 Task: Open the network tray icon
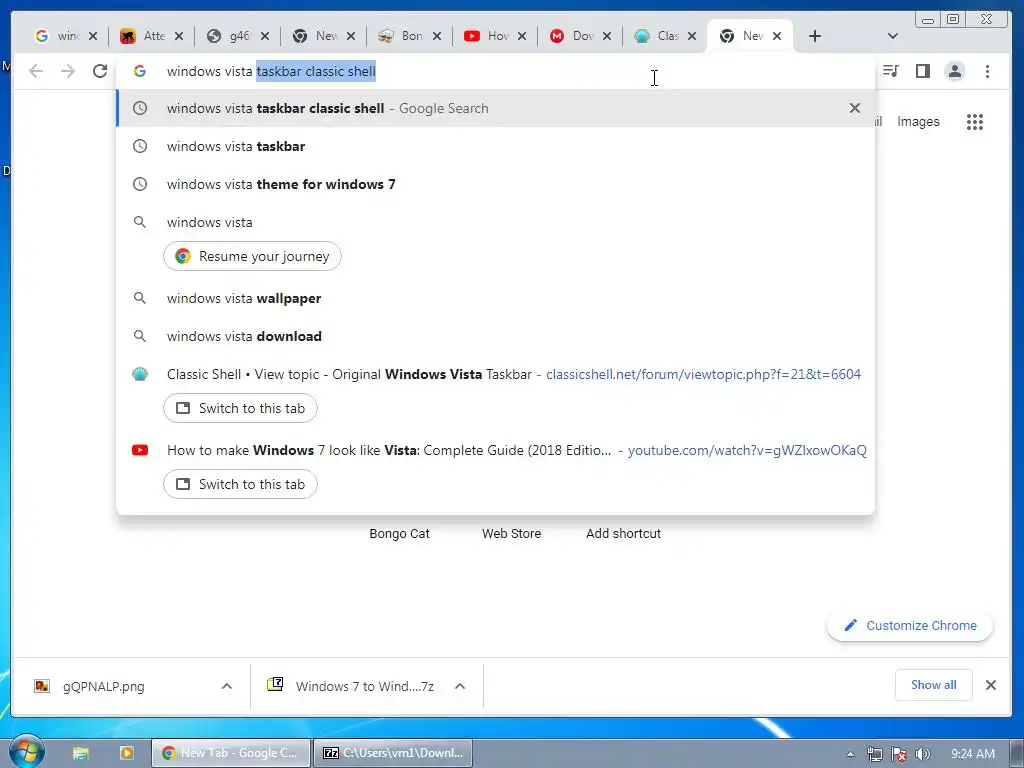pyautogui.click(x=874, y=754)
